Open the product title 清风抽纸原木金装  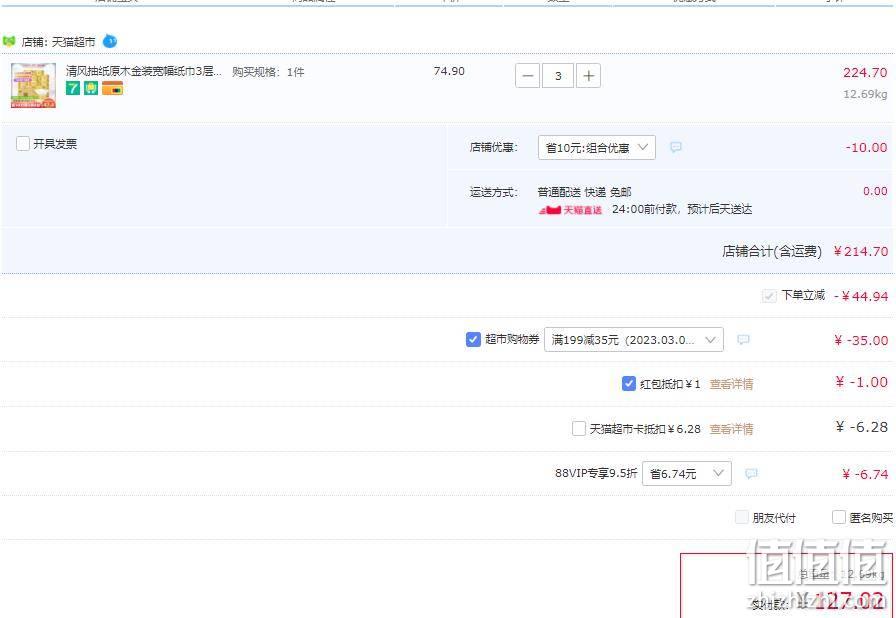pos(143,71)
